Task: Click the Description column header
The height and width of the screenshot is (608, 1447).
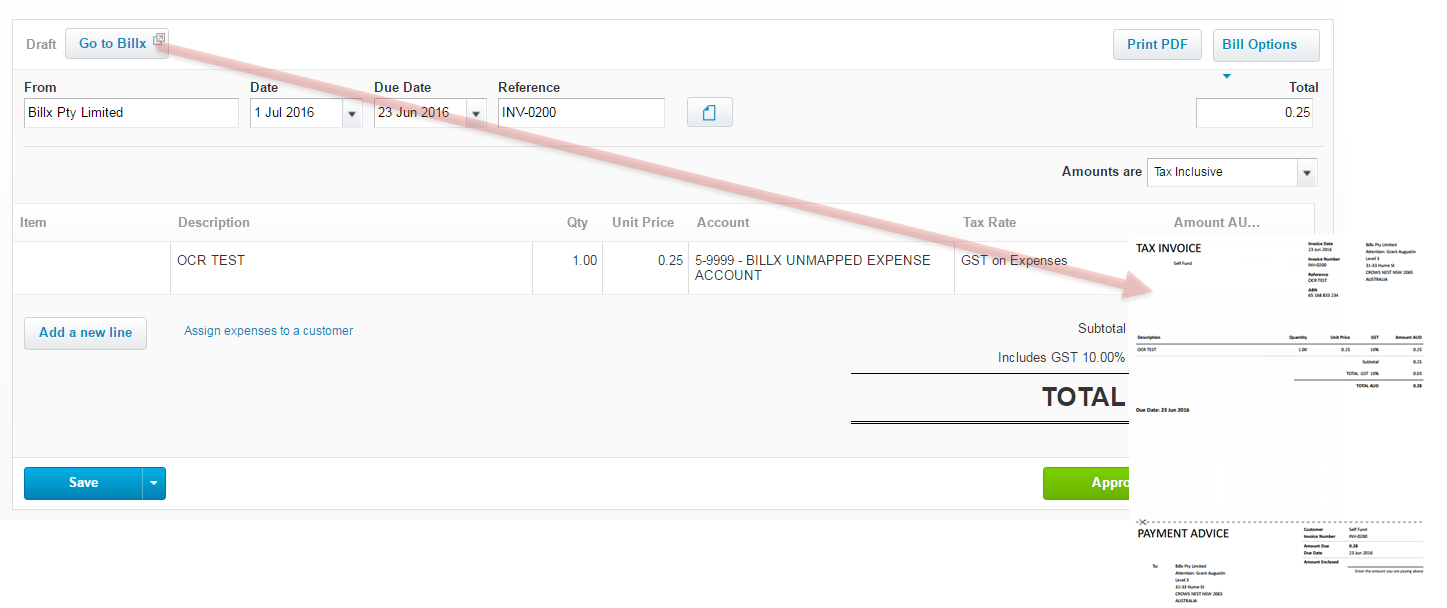Action: point(214,222)
